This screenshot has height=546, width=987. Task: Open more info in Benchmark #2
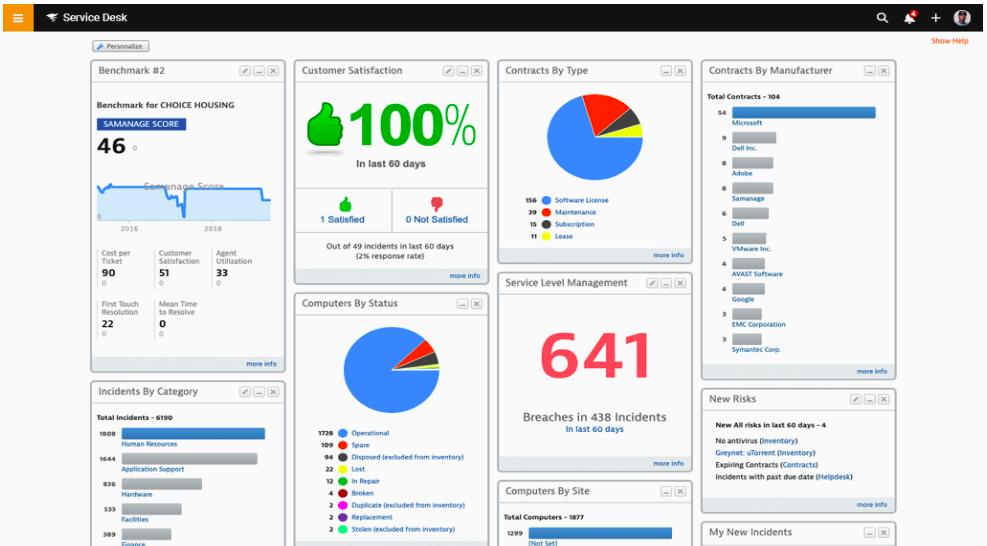(261, 364)
